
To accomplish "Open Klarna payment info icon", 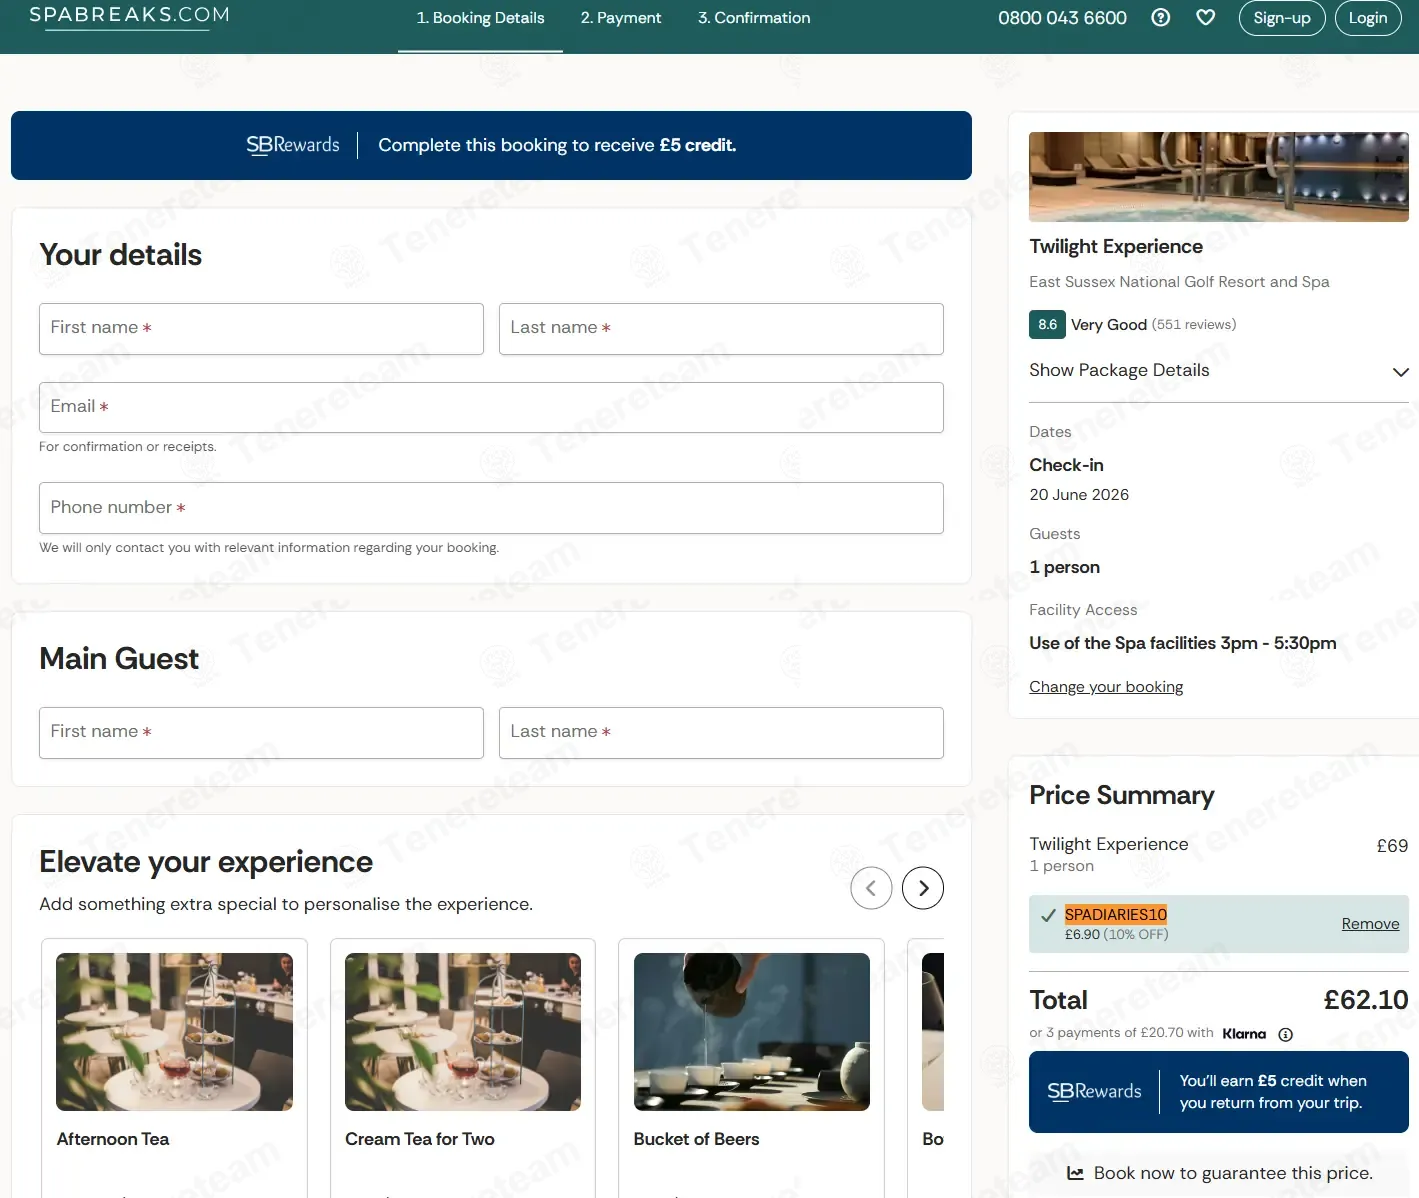I will pyautogui.click(x=1286, y=1034).
